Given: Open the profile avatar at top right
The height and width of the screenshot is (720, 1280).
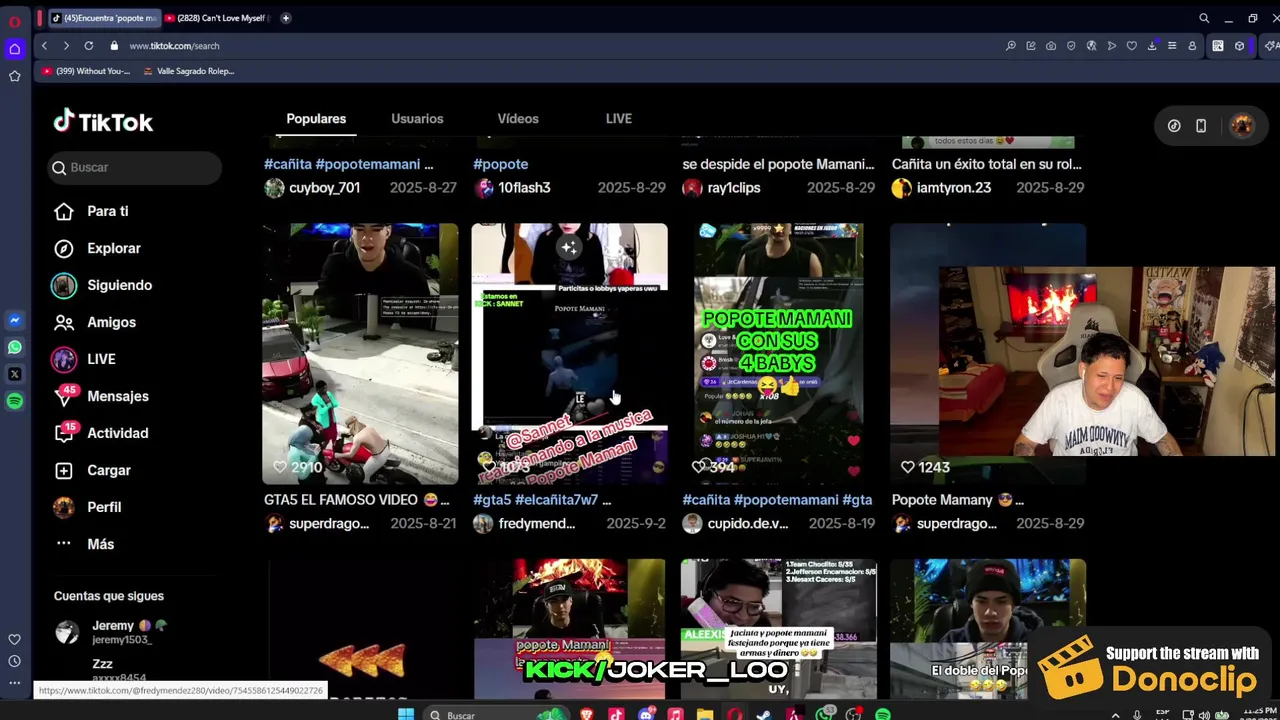Looking at the screenshot, I should tap(1242, 126).
